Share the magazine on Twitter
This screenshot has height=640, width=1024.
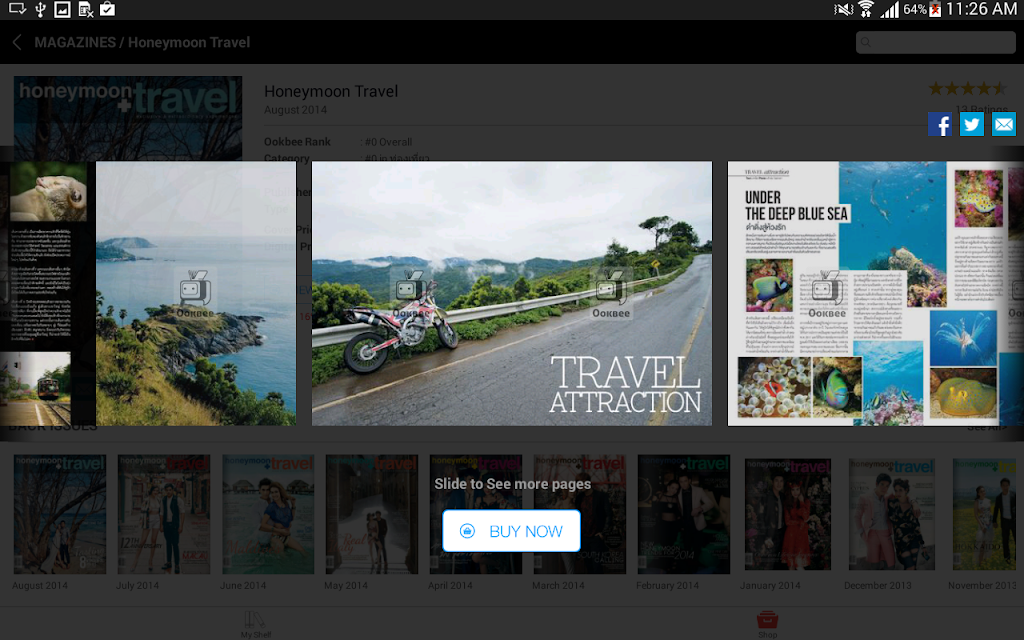[x=972, y=124]
